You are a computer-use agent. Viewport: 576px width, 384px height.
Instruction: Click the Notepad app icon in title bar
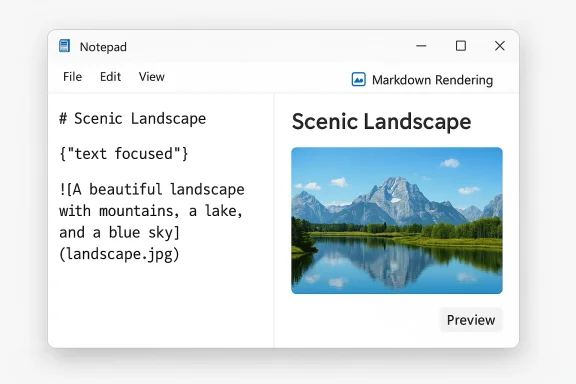[64, 46]
